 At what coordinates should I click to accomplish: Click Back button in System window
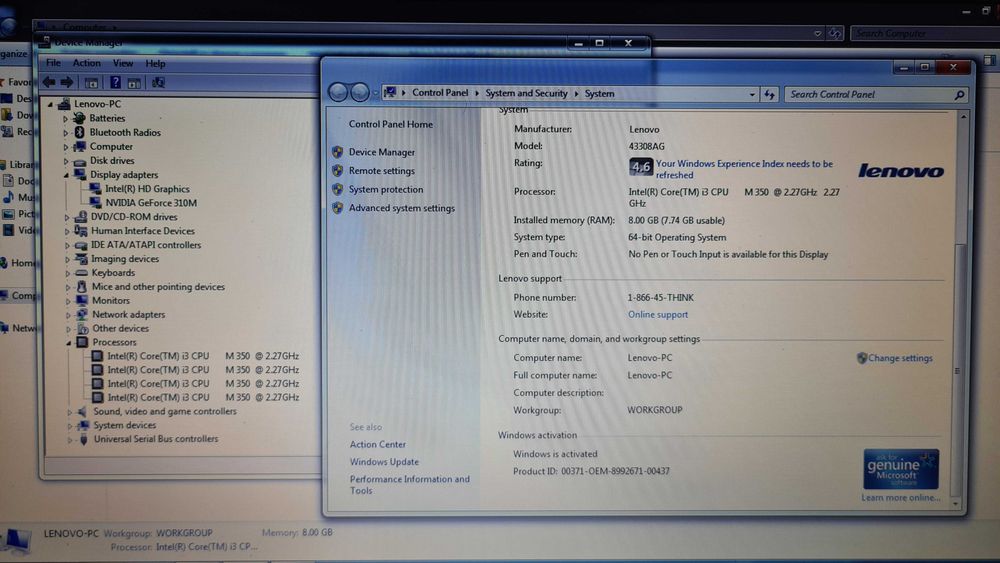point(338,92)
